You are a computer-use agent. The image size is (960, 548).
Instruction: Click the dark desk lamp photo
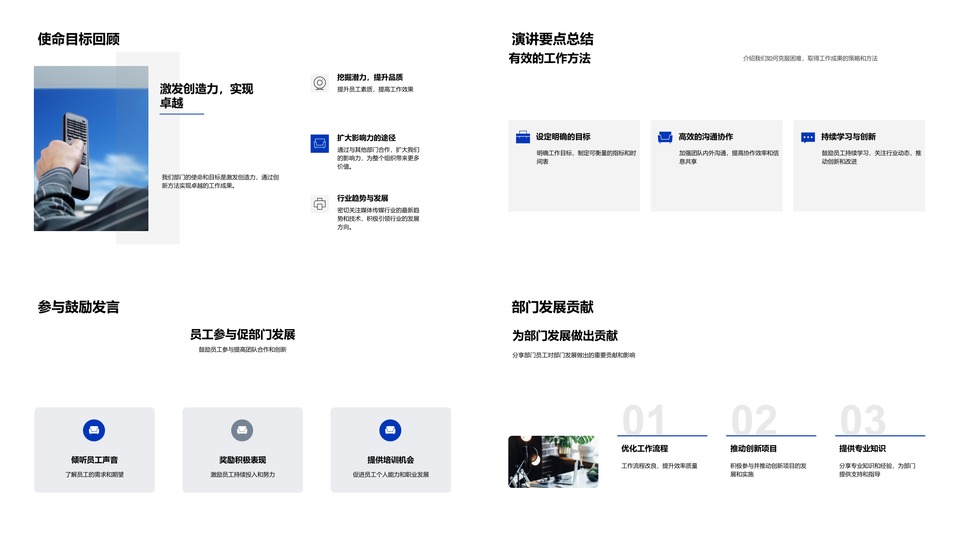pos(552,461)
